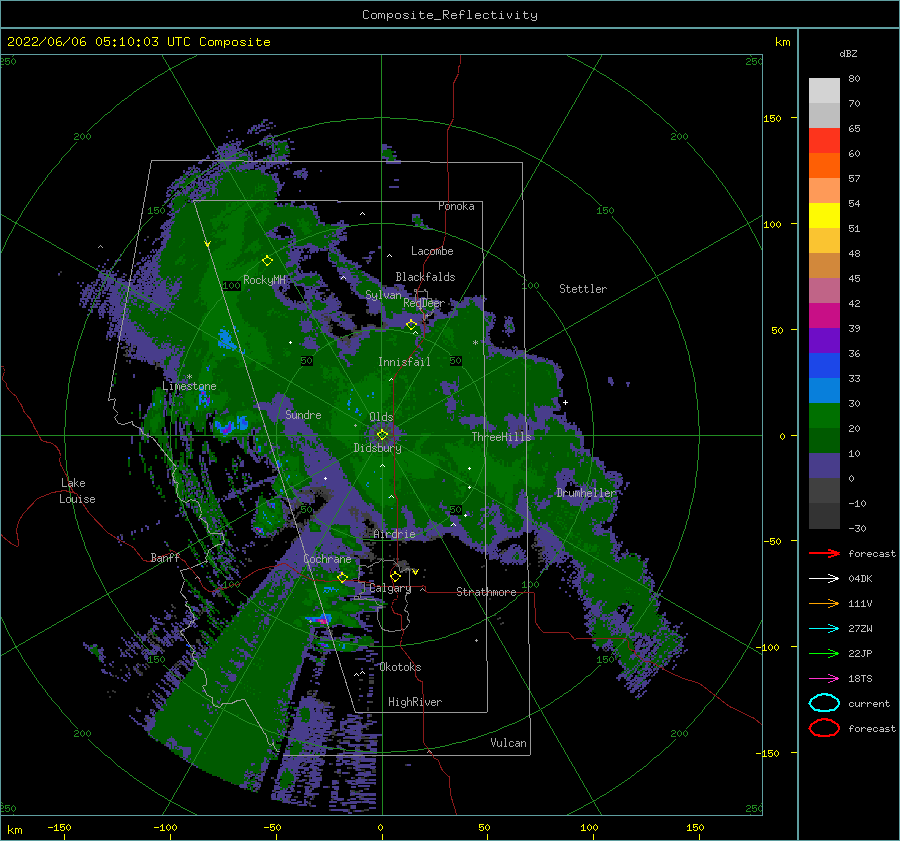This screenshot has height=841, width=900.
Task: Click the ThreeHills label
Action: [502, 437]
